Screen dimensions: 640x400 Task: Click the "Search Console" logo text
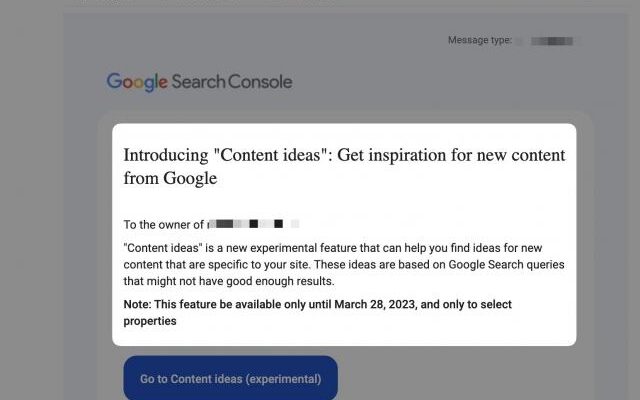point(232,82)
